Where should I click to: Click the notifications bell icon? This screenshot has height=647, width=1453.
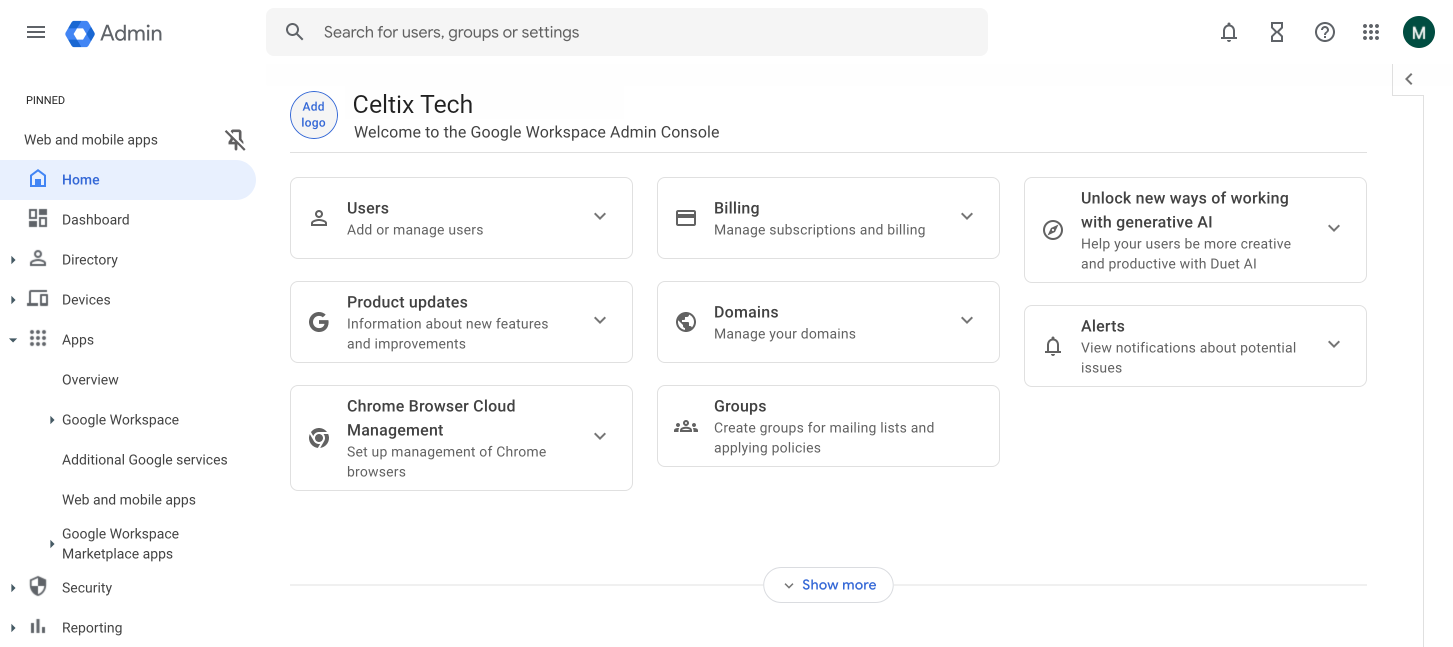pyautogui.click(x=1229, y=32)
